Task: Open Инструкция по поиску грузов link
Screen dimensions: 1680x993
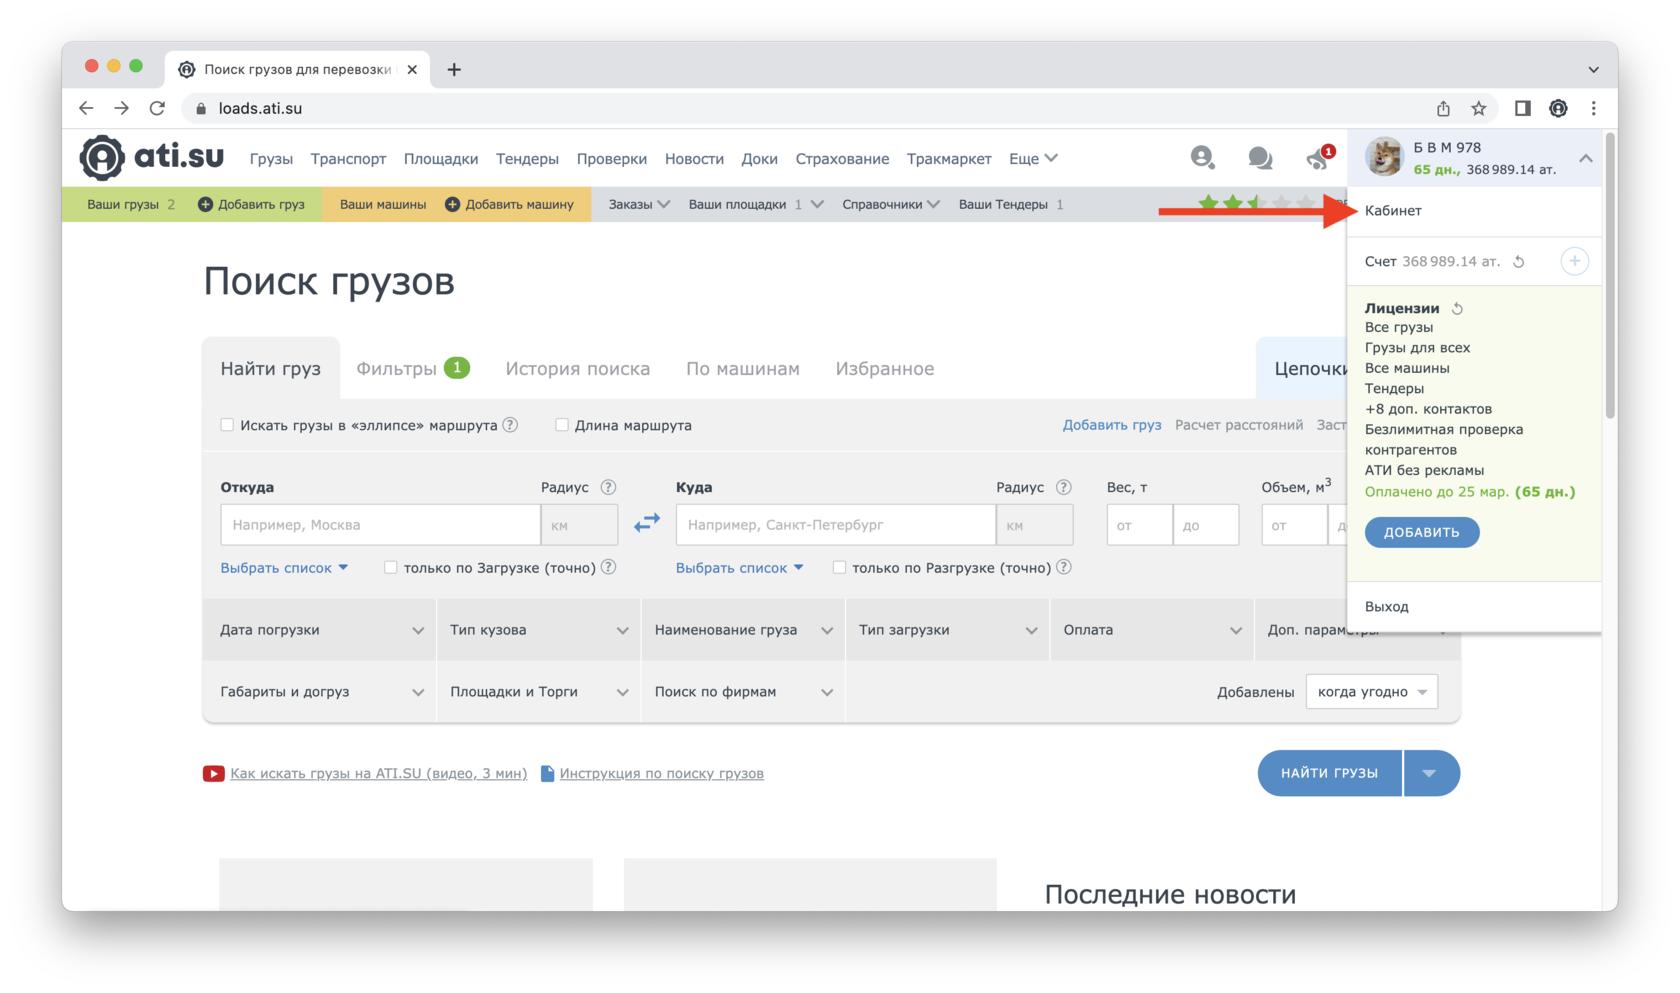Action: pyautogui.click(x=661, y=773)
